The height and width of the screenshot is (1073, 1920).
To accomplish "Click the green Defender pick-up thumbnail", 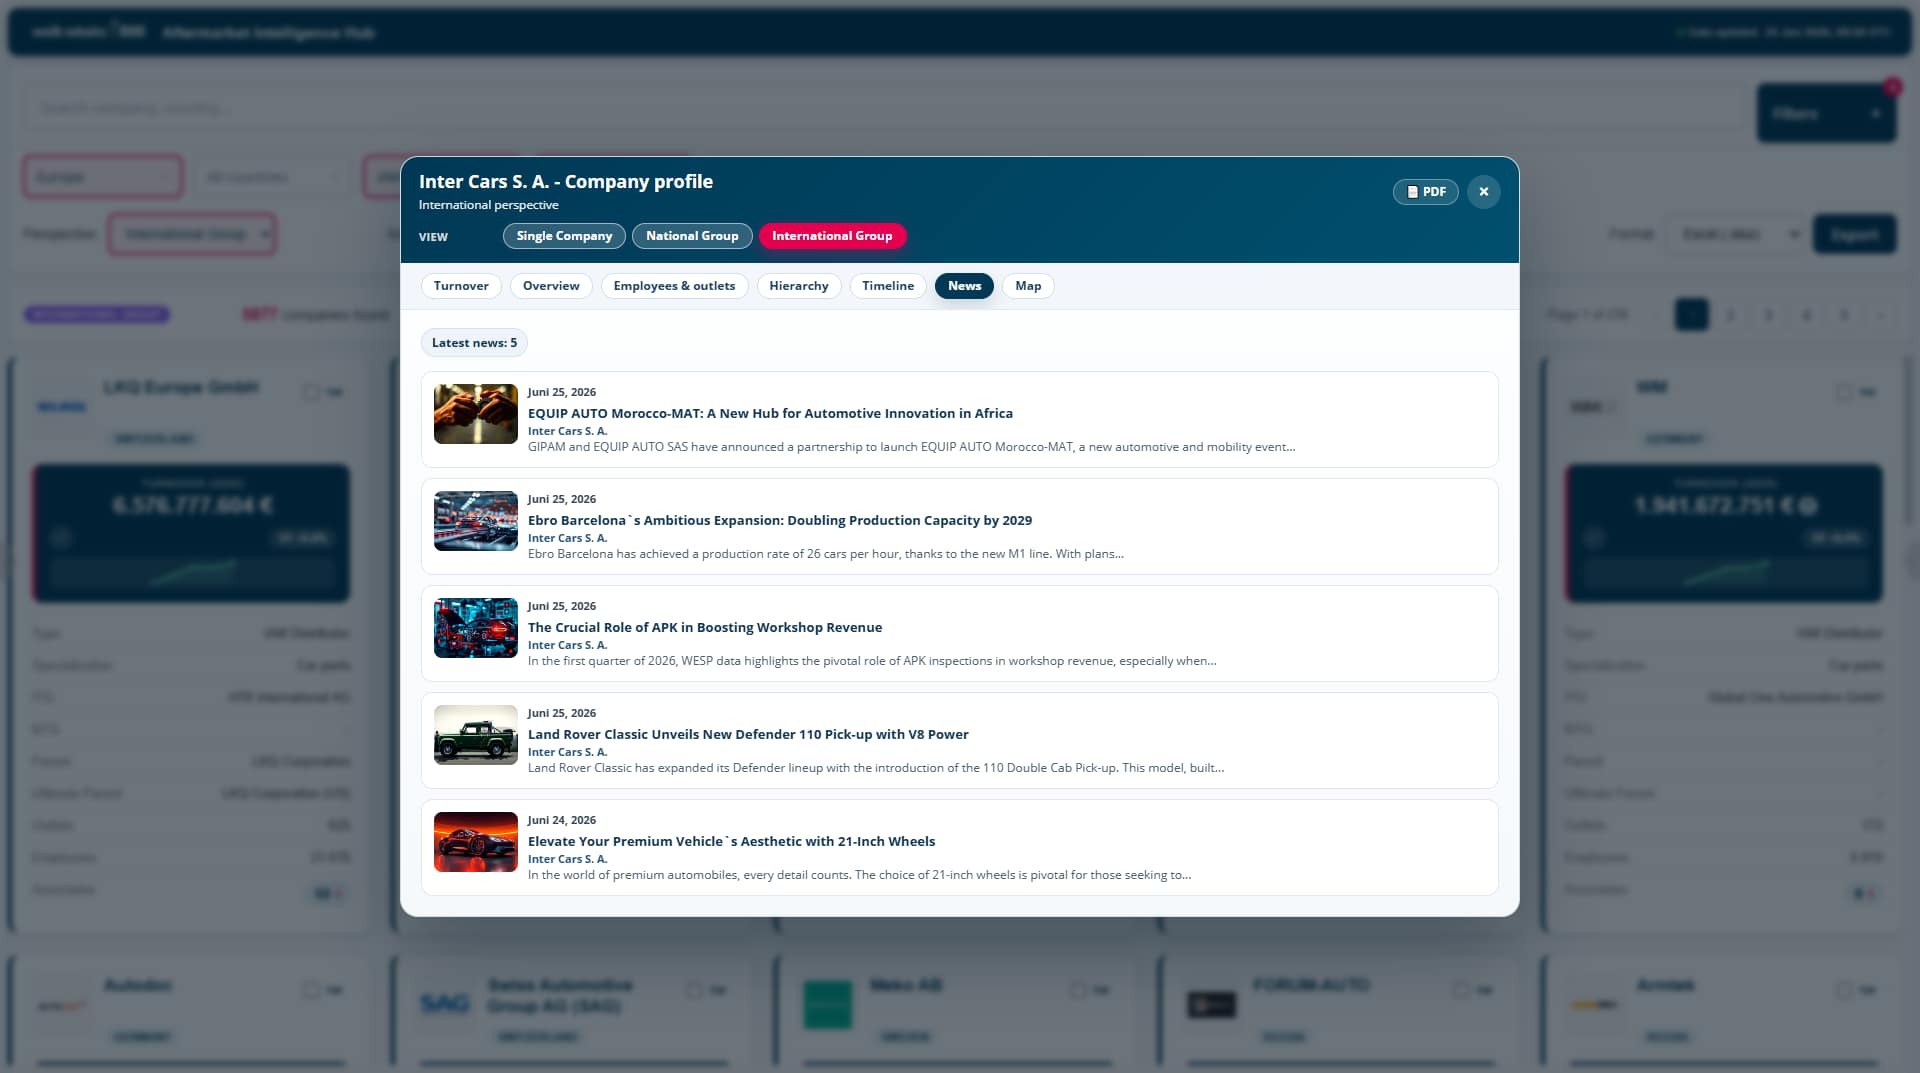I will click(x=476, y=735).
